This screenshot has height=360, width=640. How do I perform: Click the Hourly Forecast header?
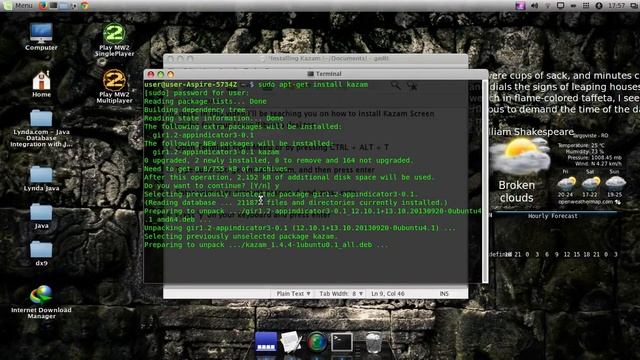tap(553, 216)
